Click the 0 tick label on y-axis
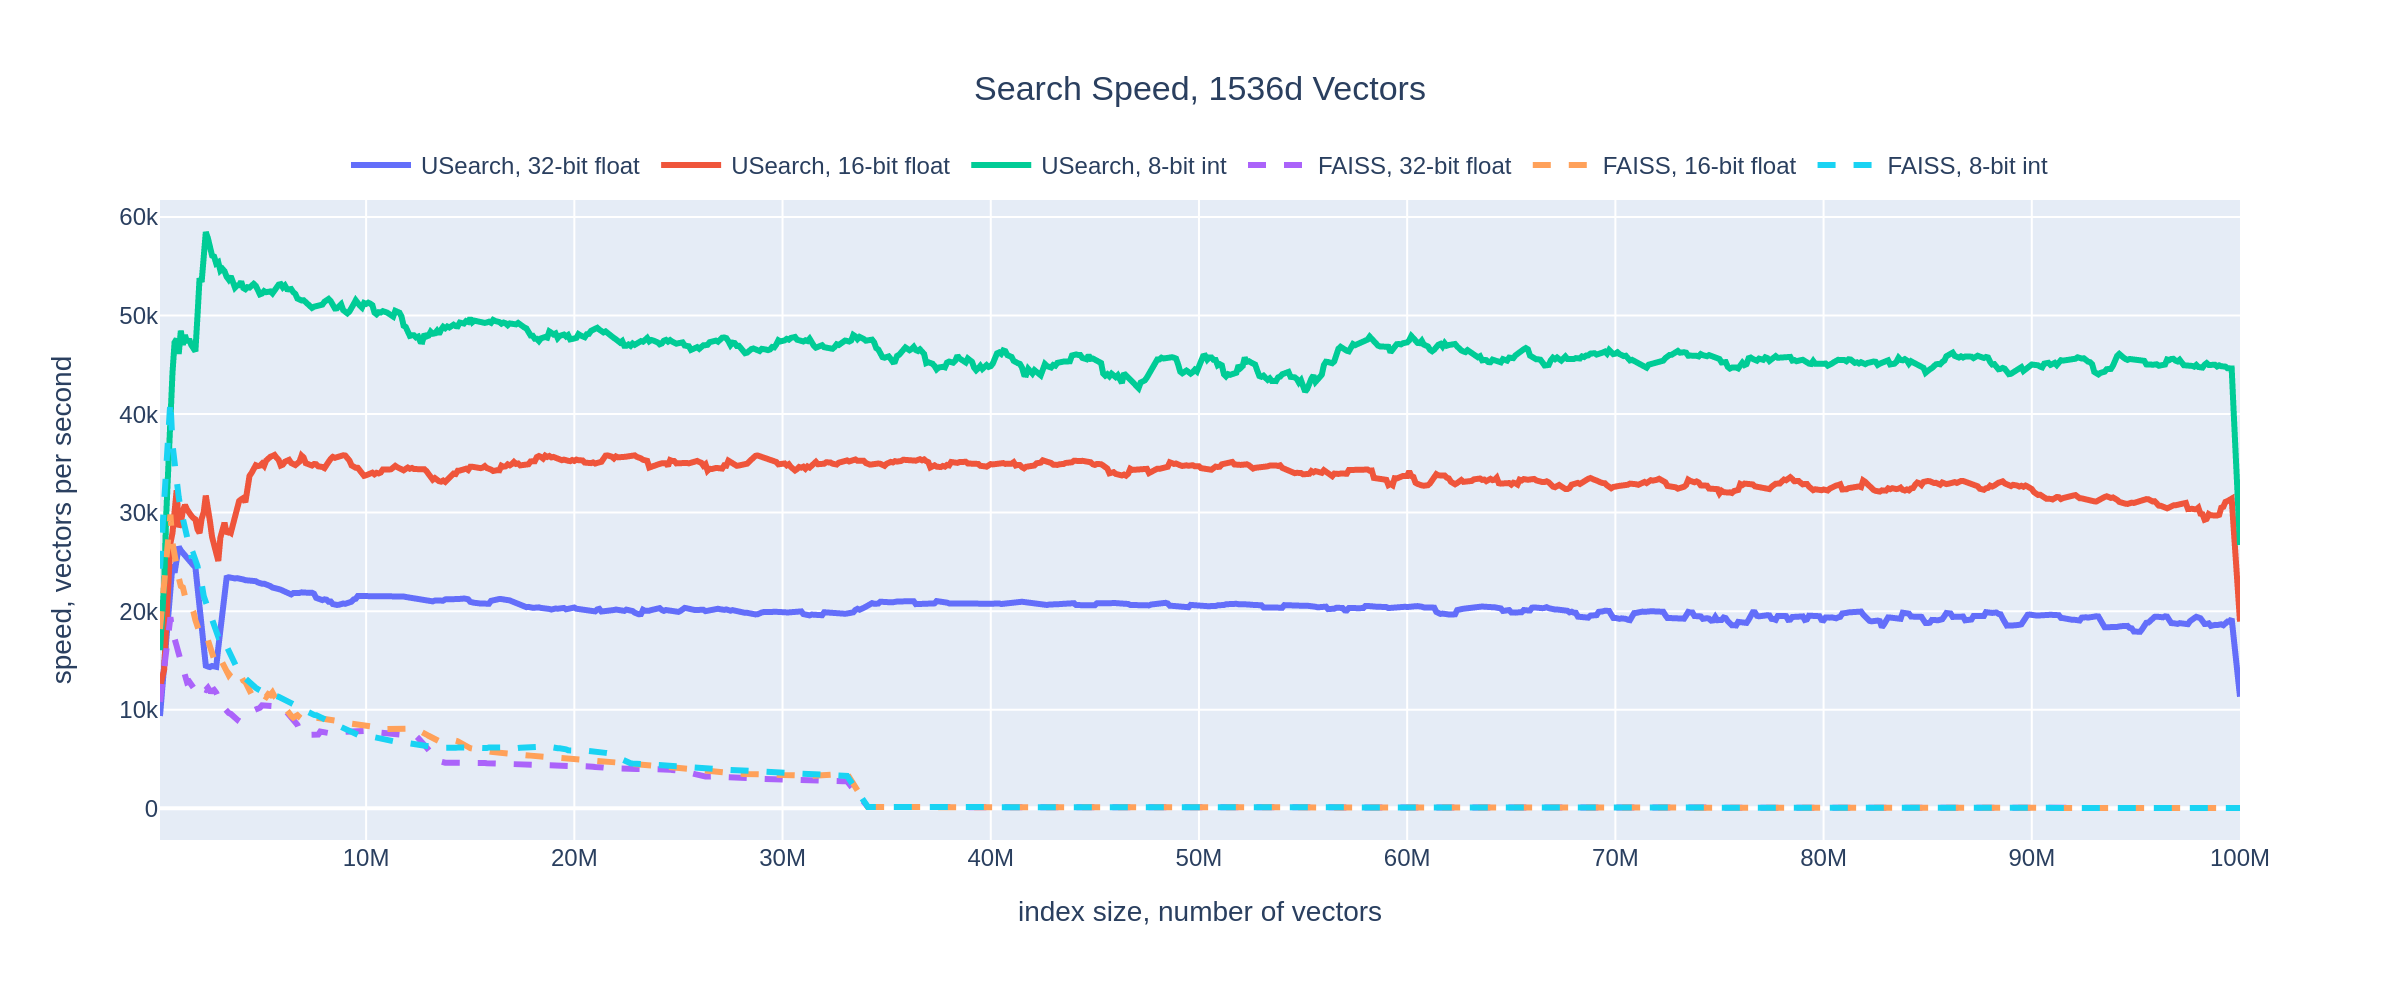Screen dimensions: 2400x1000 (151, 809)
